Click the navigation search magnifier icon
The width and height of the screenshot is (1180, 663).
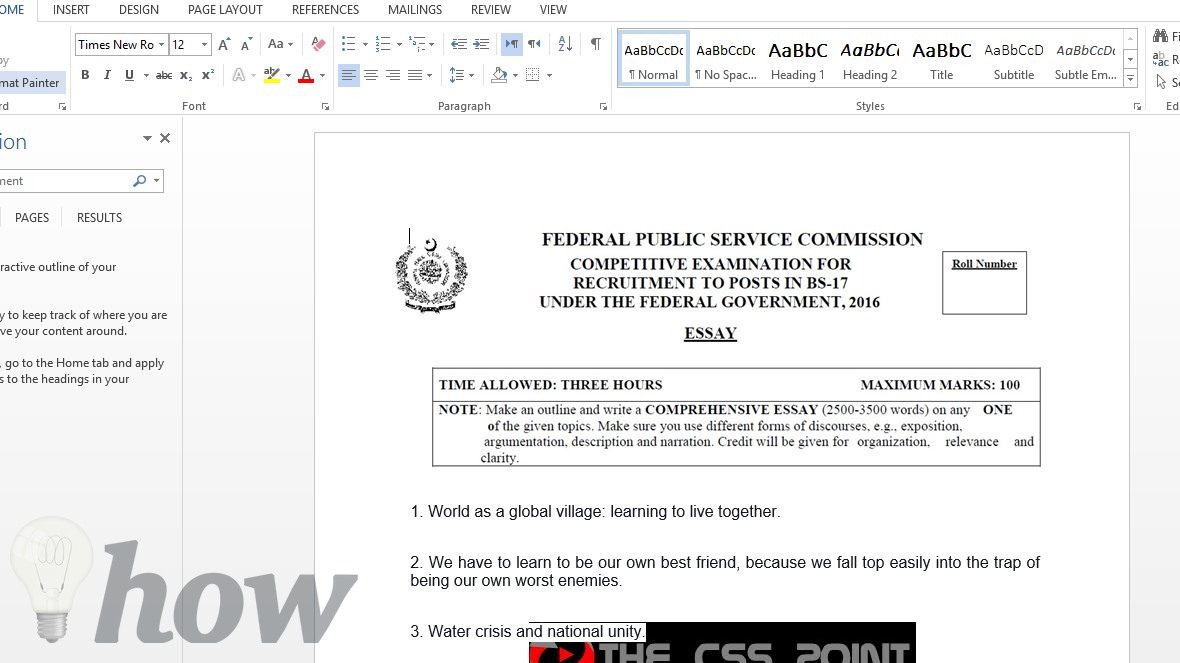pos(139,181)
